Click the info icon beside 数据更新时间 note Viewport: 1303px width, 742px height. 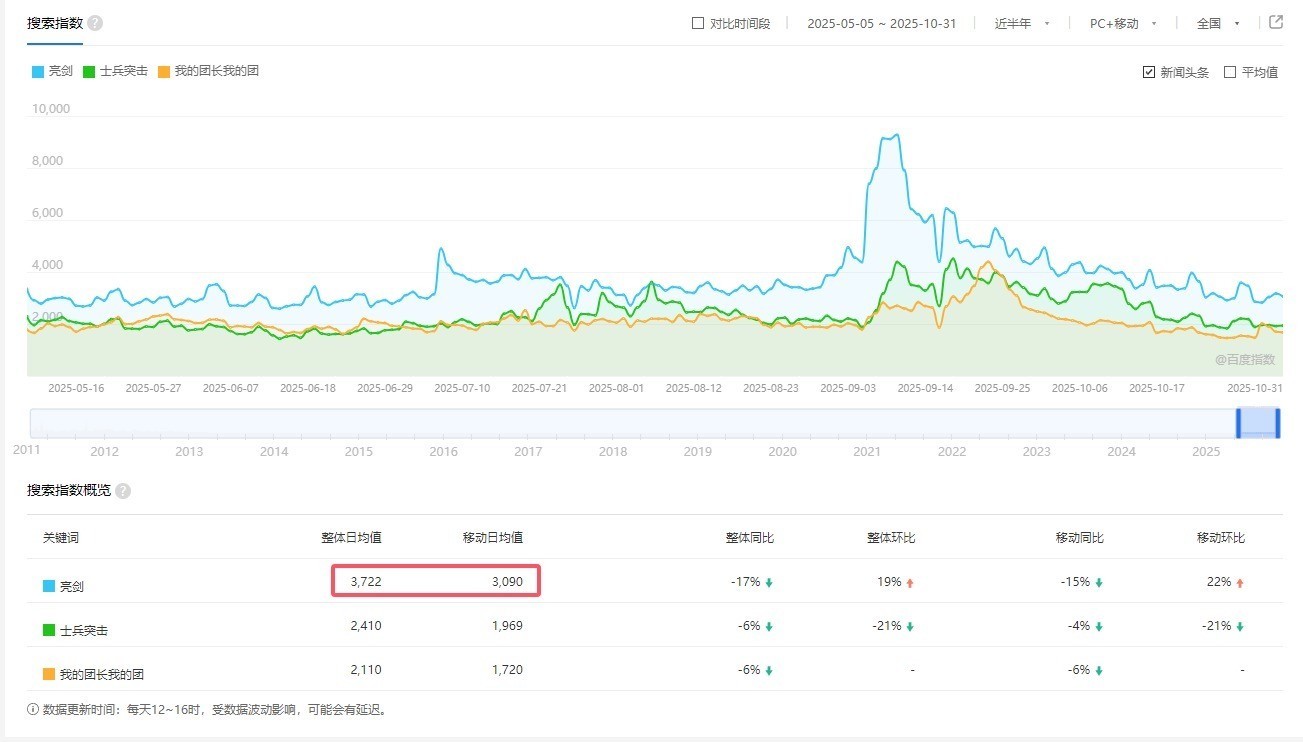click(33, 711)
